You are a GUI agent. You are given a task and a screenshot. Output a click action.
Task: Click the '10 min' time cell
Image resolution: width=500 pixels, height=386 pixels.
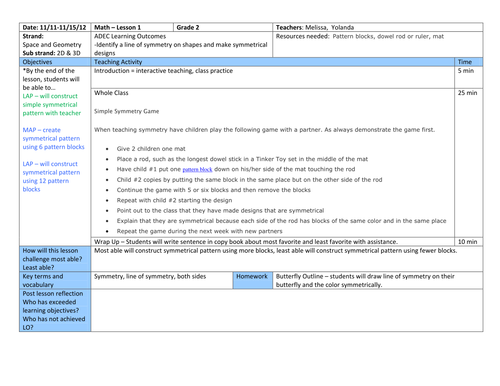click(469, 242)
